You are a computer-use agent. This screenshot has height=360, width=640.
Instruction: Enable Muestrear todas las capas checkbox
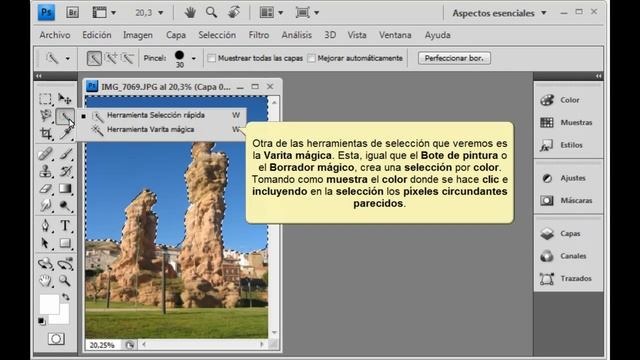click(x=211, y=58)
